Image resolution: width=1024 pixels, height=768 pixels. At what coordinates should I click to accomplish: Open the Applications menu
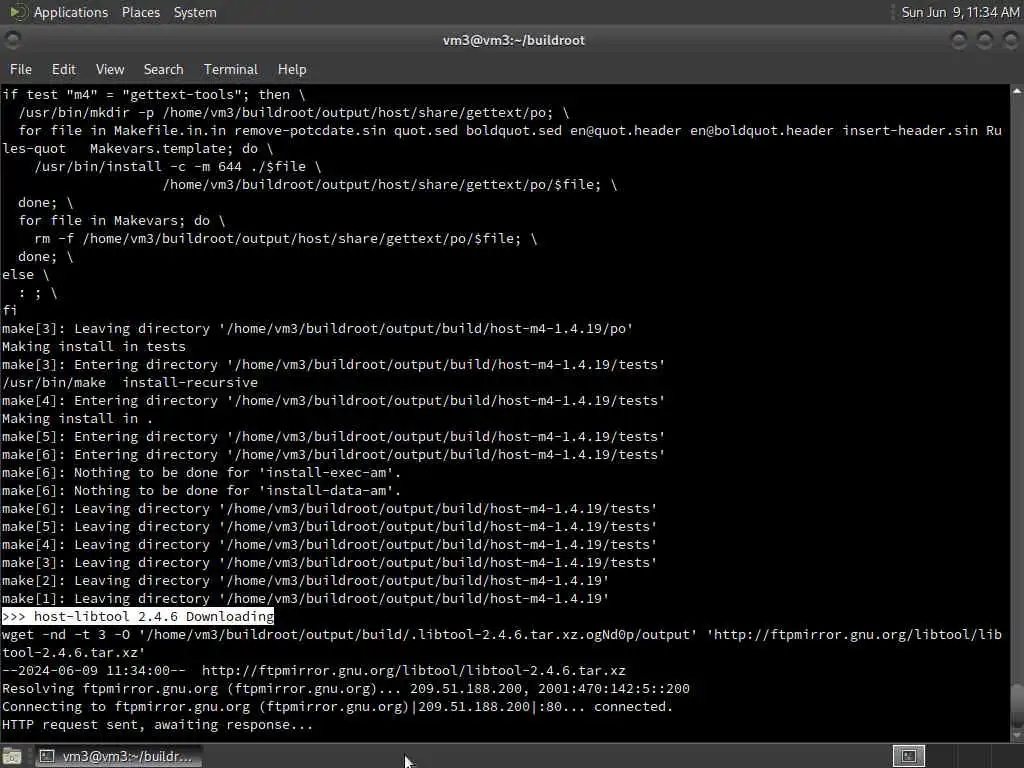tap(71, 12)
